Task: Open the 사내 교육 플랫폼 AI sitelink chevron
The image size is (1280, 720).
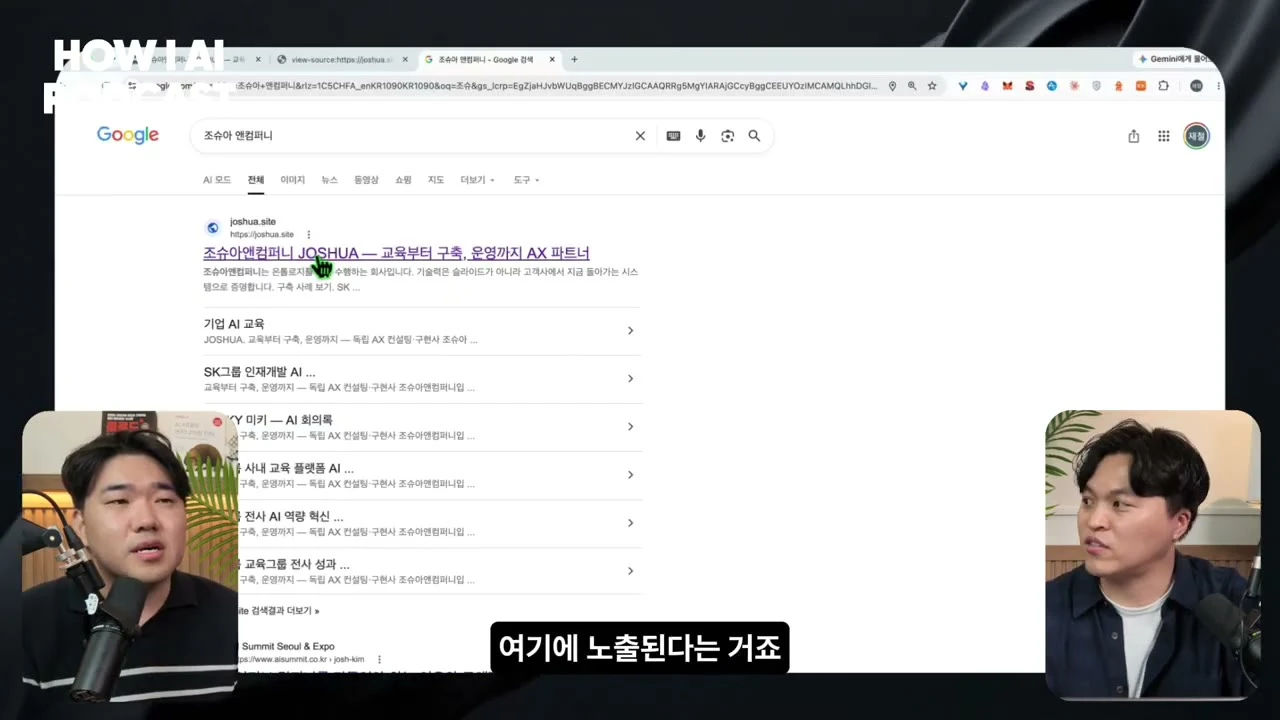Action: point(630,475)
